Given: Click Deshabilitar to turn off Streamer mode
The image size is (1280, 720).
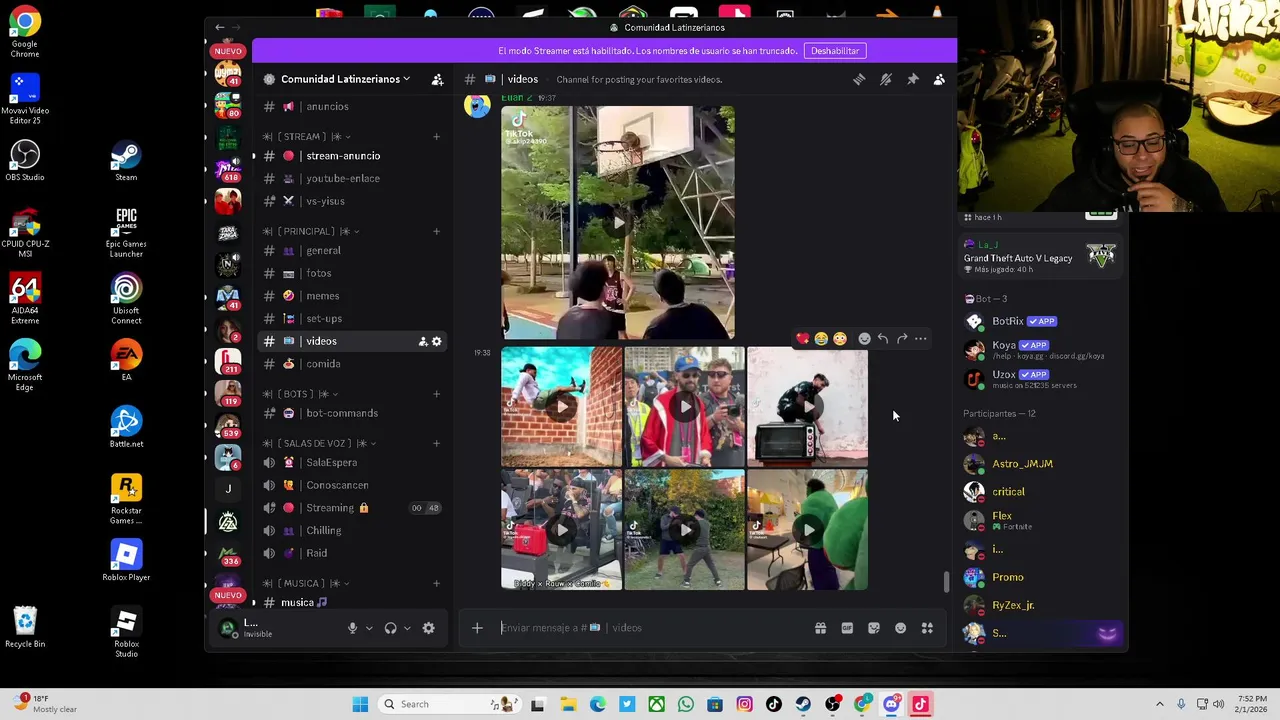Looking at the screenshot, I should (835, 51).
